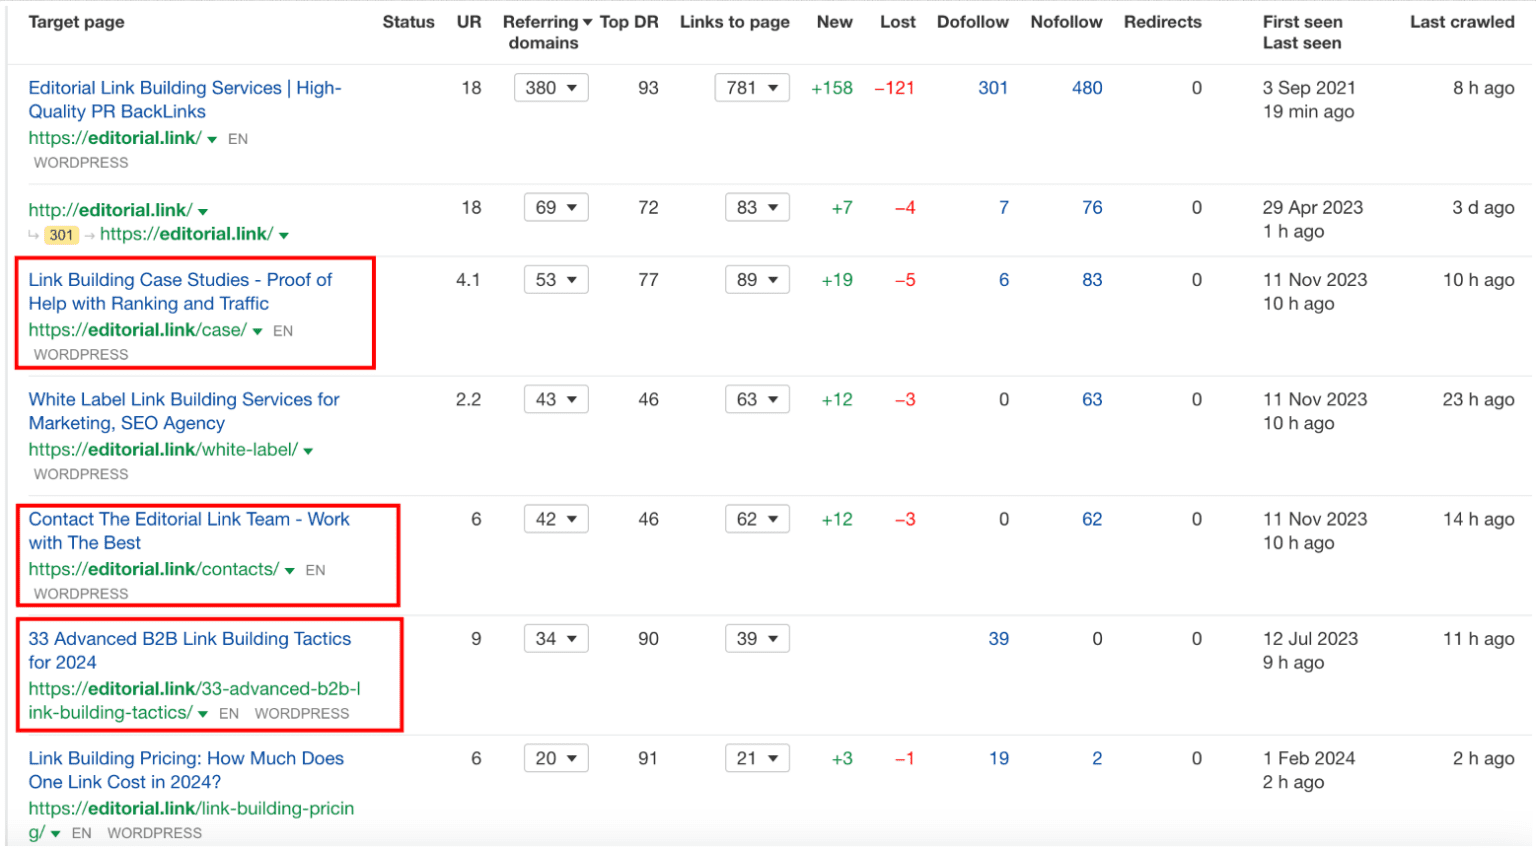Expand the 69 referring domains dropdown
The height and width of the screenshot is (849, 1536).
pos(556,208)
